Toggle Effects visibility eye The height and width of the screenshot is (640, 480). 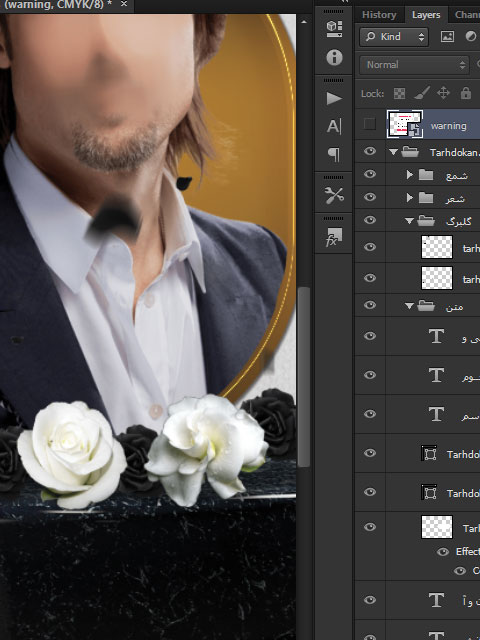coord(443,552)
